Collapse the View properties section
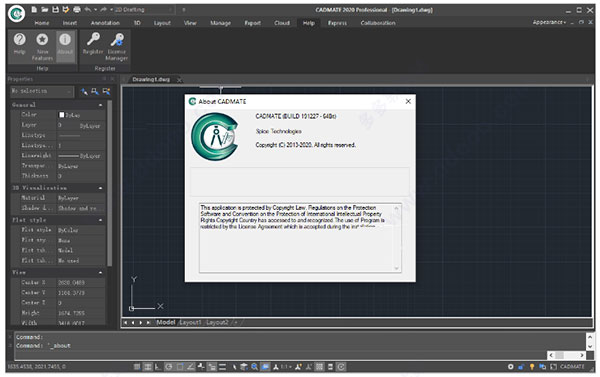The height and width of the screenshot is (377, 600). (100, 273)
